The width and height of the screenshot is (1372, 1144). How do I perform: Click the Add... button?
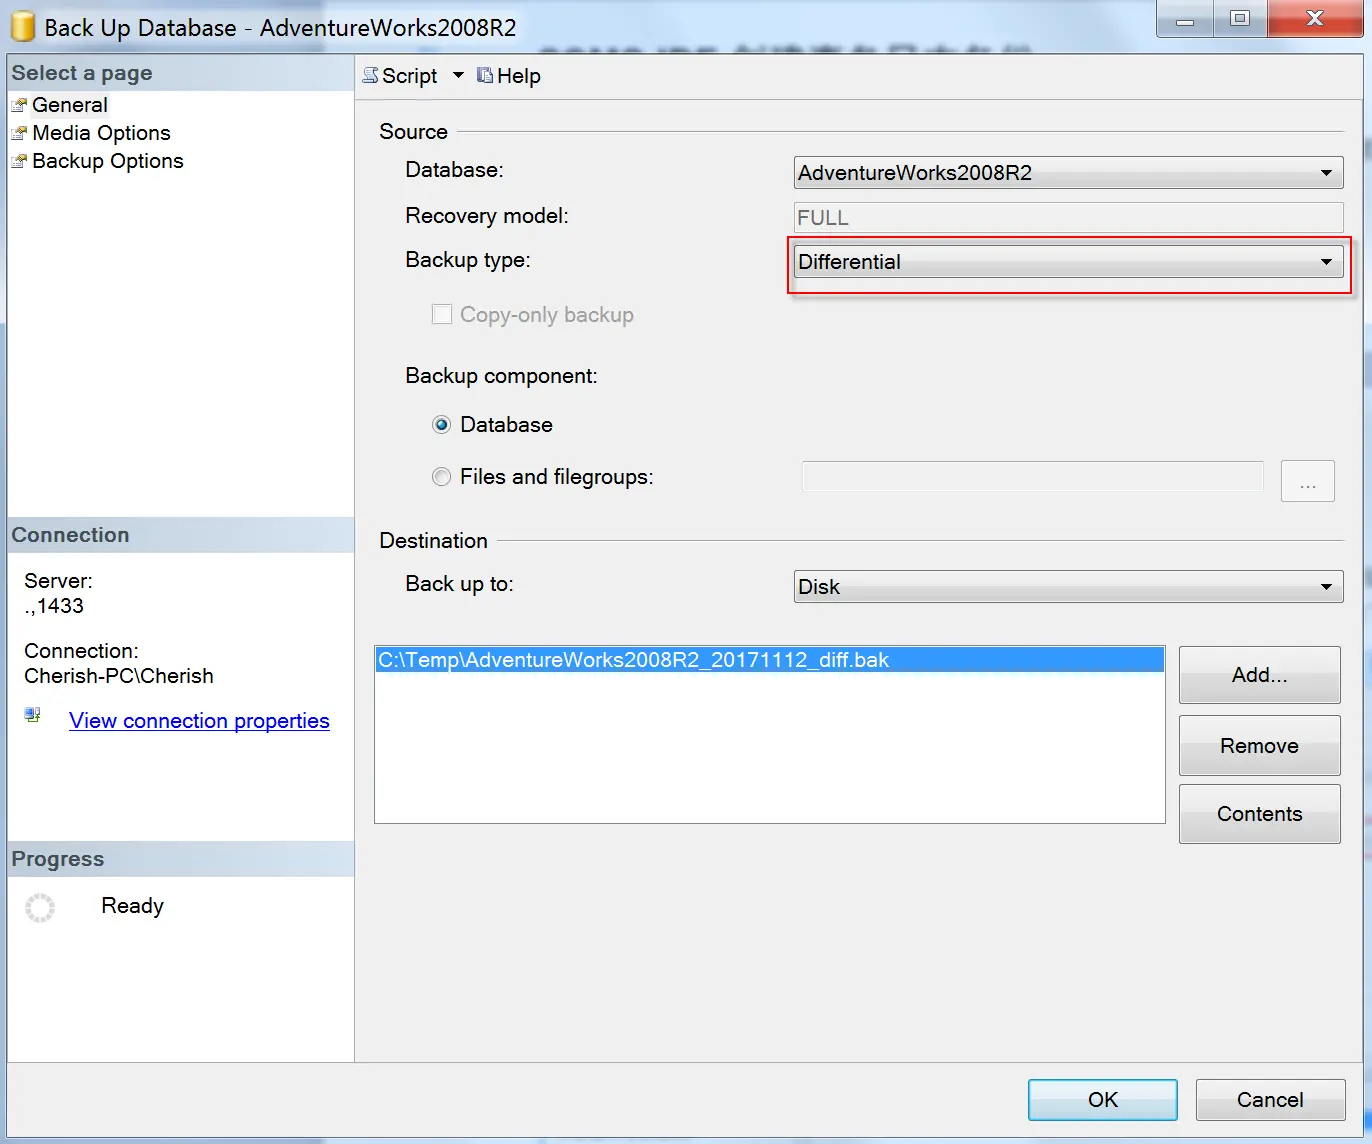click(x=1260, y=675)
